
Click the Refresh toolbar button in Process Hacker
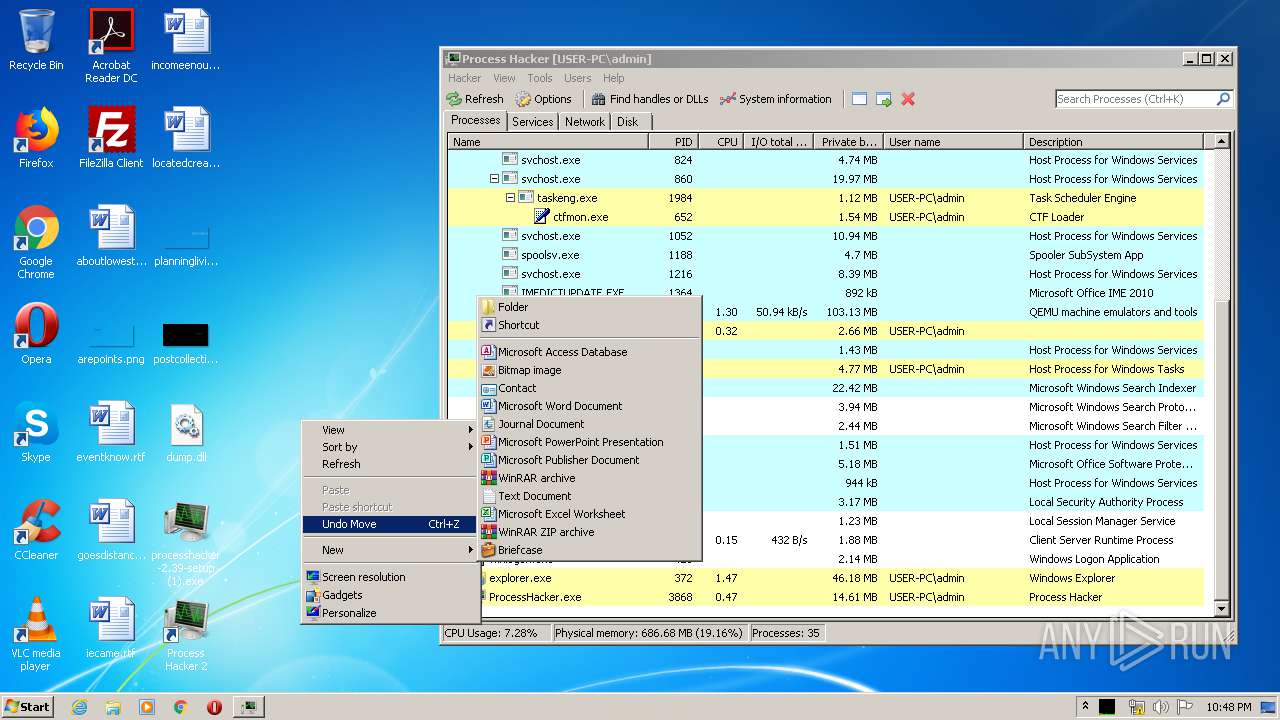(475, 99)
